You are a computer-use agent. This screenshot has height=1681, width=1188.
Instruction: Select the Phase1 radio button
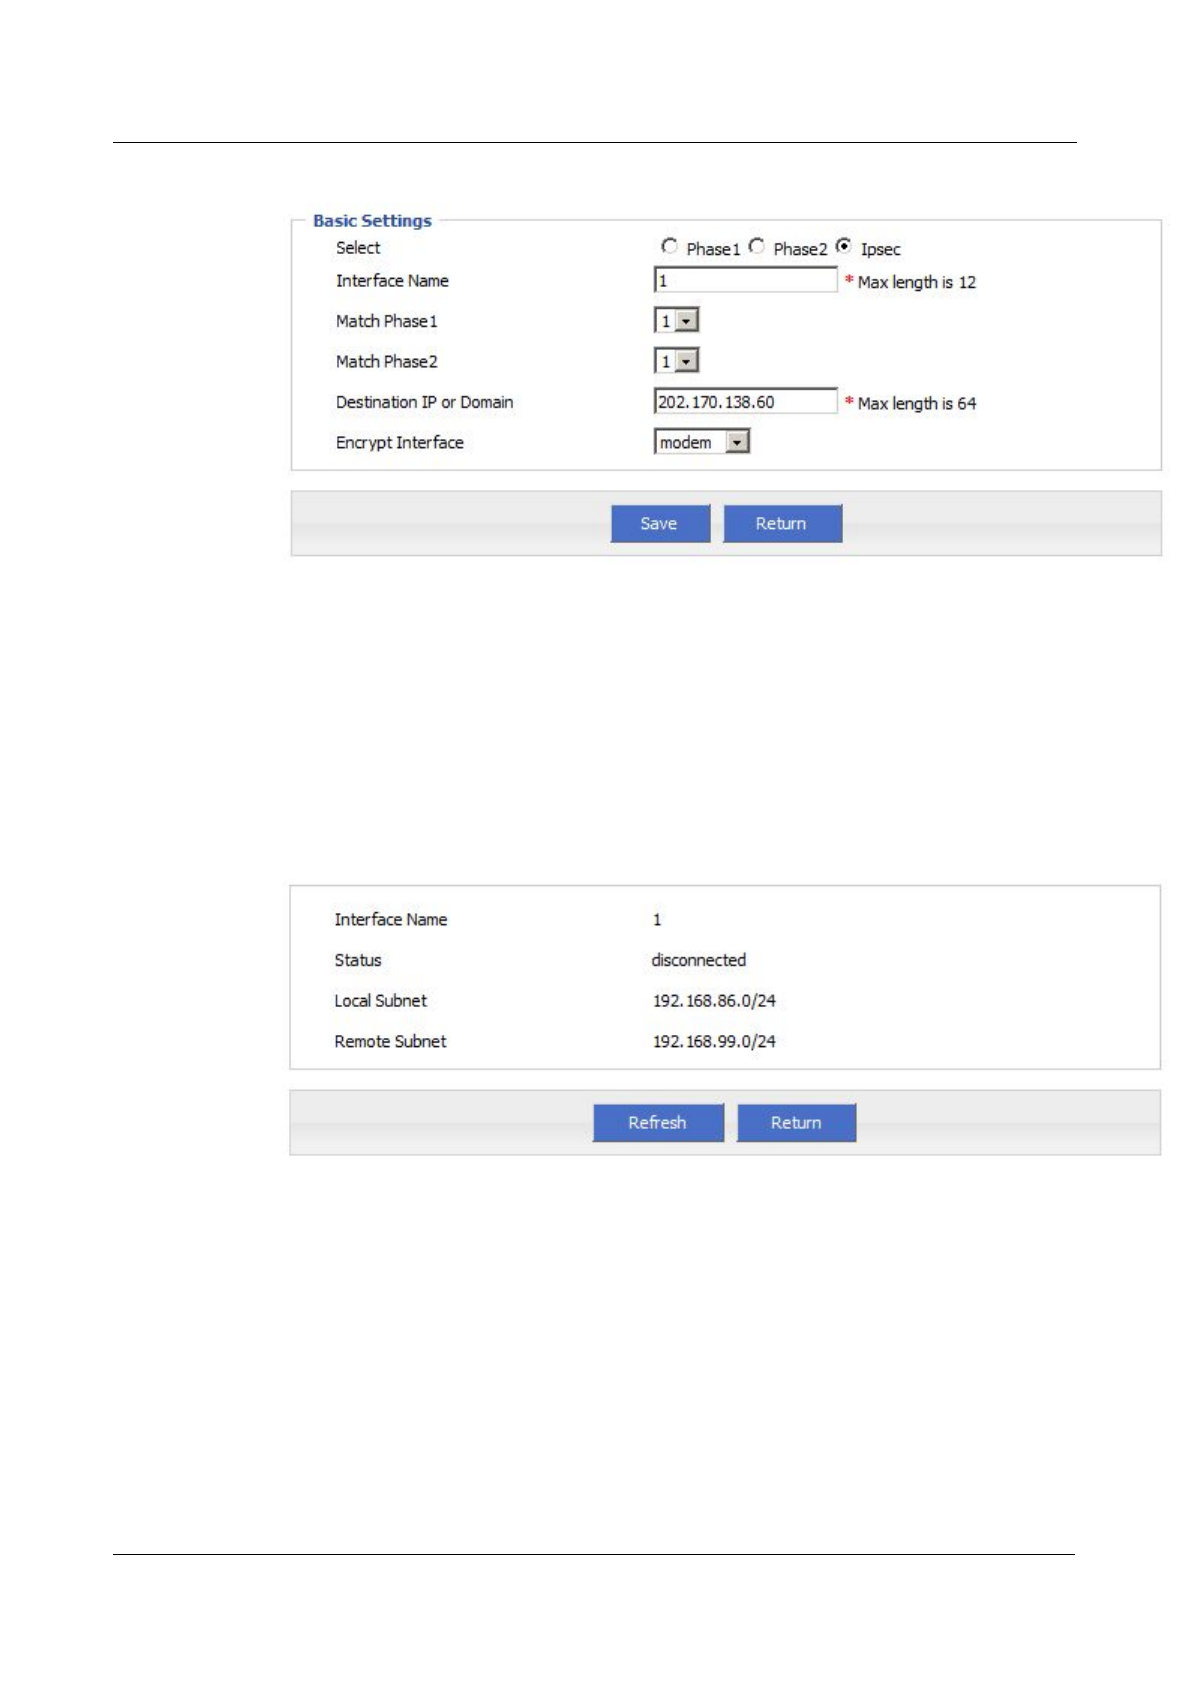click(x=669, y=246)
